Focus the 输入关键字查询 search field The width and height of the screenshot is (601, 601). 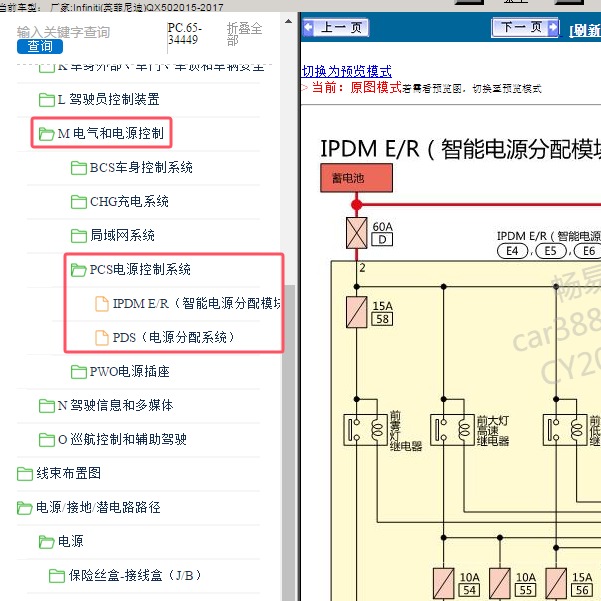pyautogui.click(x=63, y=32)
